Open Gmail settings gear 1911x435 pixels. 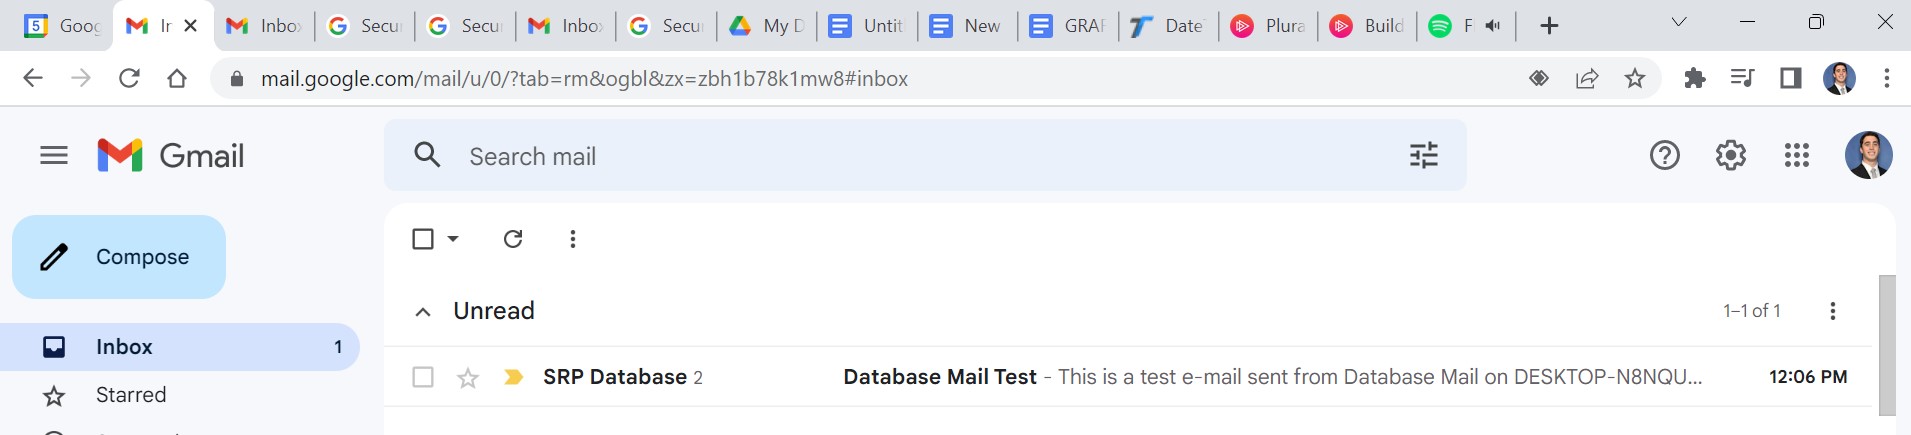[x=1730, y=155]
